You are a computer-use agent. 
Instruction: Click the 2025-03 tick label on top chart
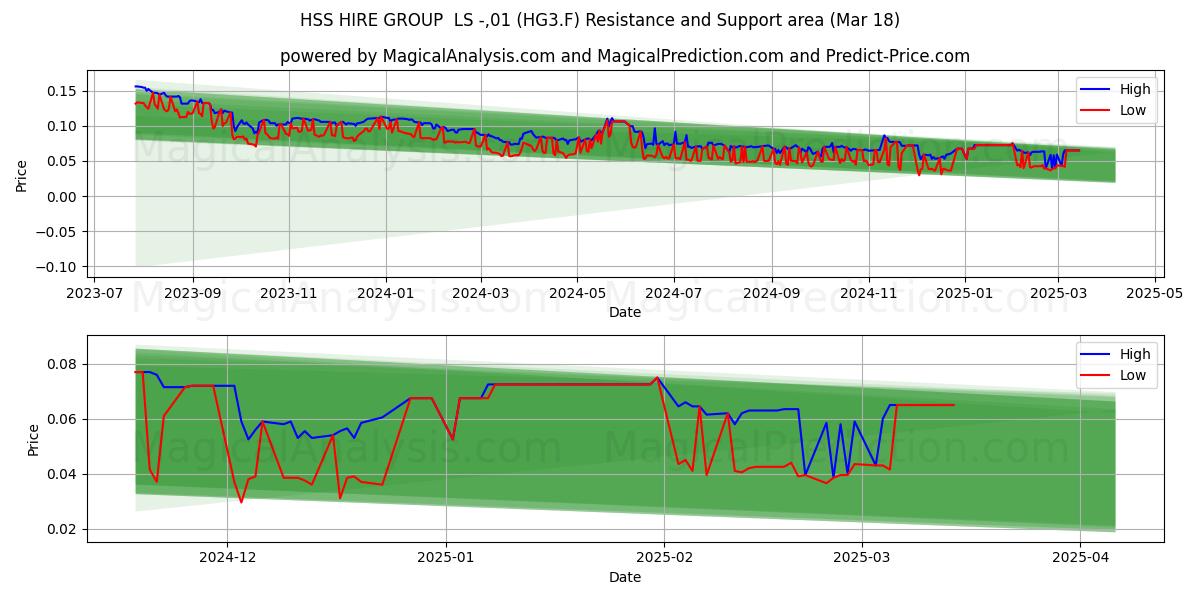(x=1059, y=294)
